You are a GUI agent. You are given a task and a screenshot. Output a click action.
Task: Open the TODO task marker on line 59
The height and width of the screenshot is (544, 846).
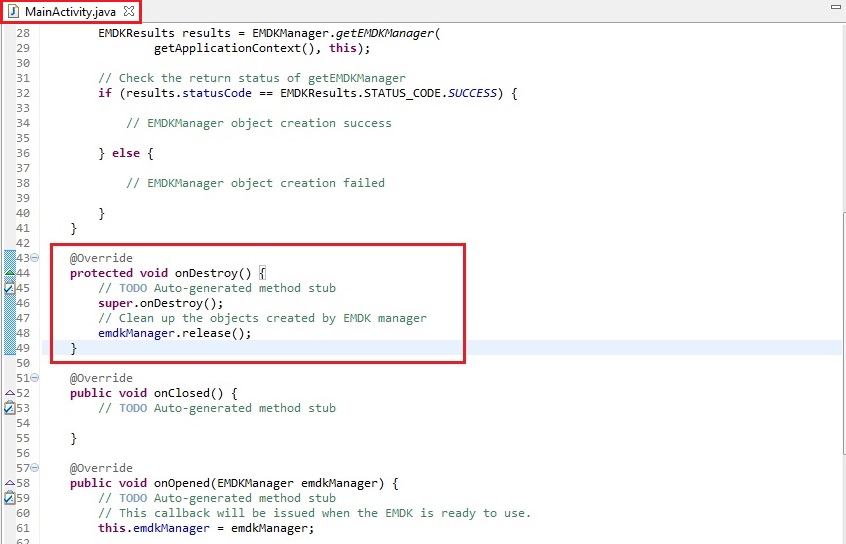(x=10, y=498)
